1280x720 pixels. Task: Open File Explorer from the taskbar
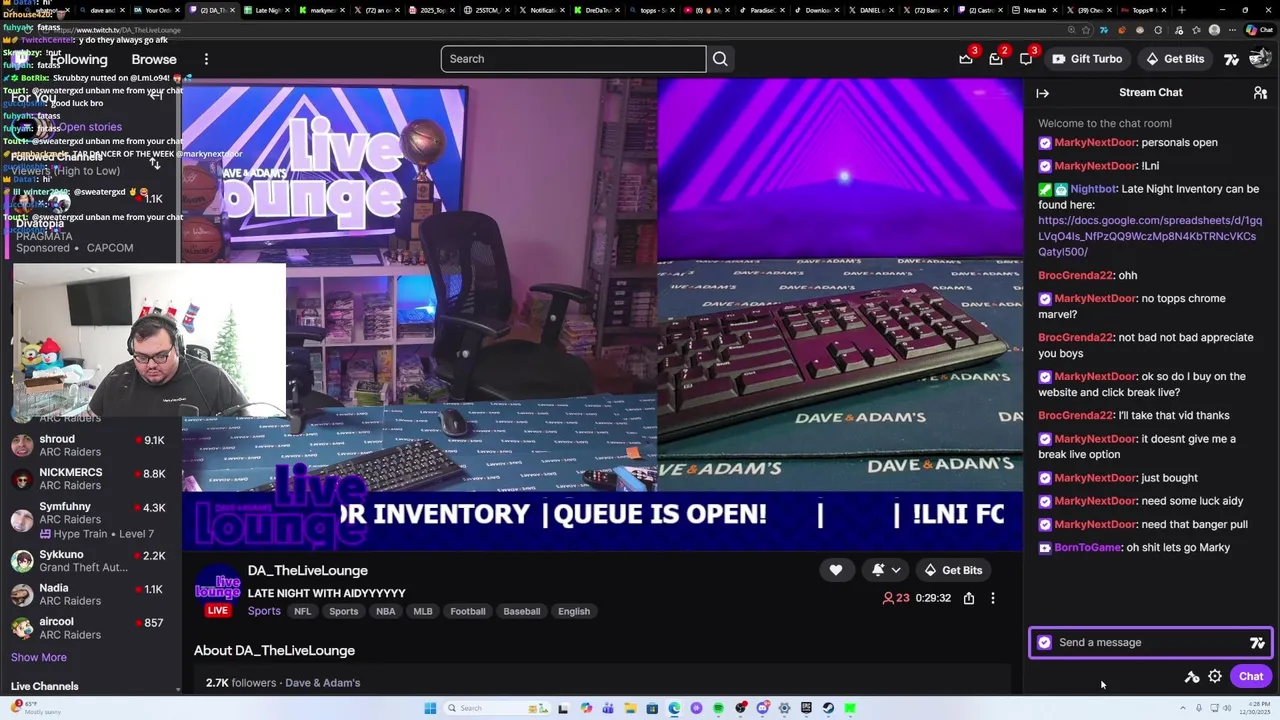point(630,708)
